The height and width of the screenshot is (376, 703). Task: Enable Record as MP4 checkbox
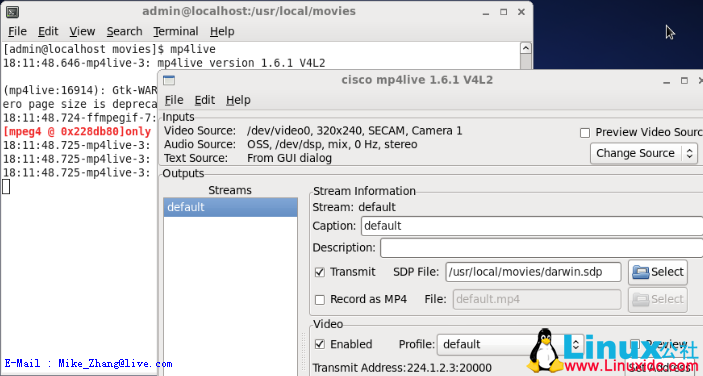coord(320,299)
